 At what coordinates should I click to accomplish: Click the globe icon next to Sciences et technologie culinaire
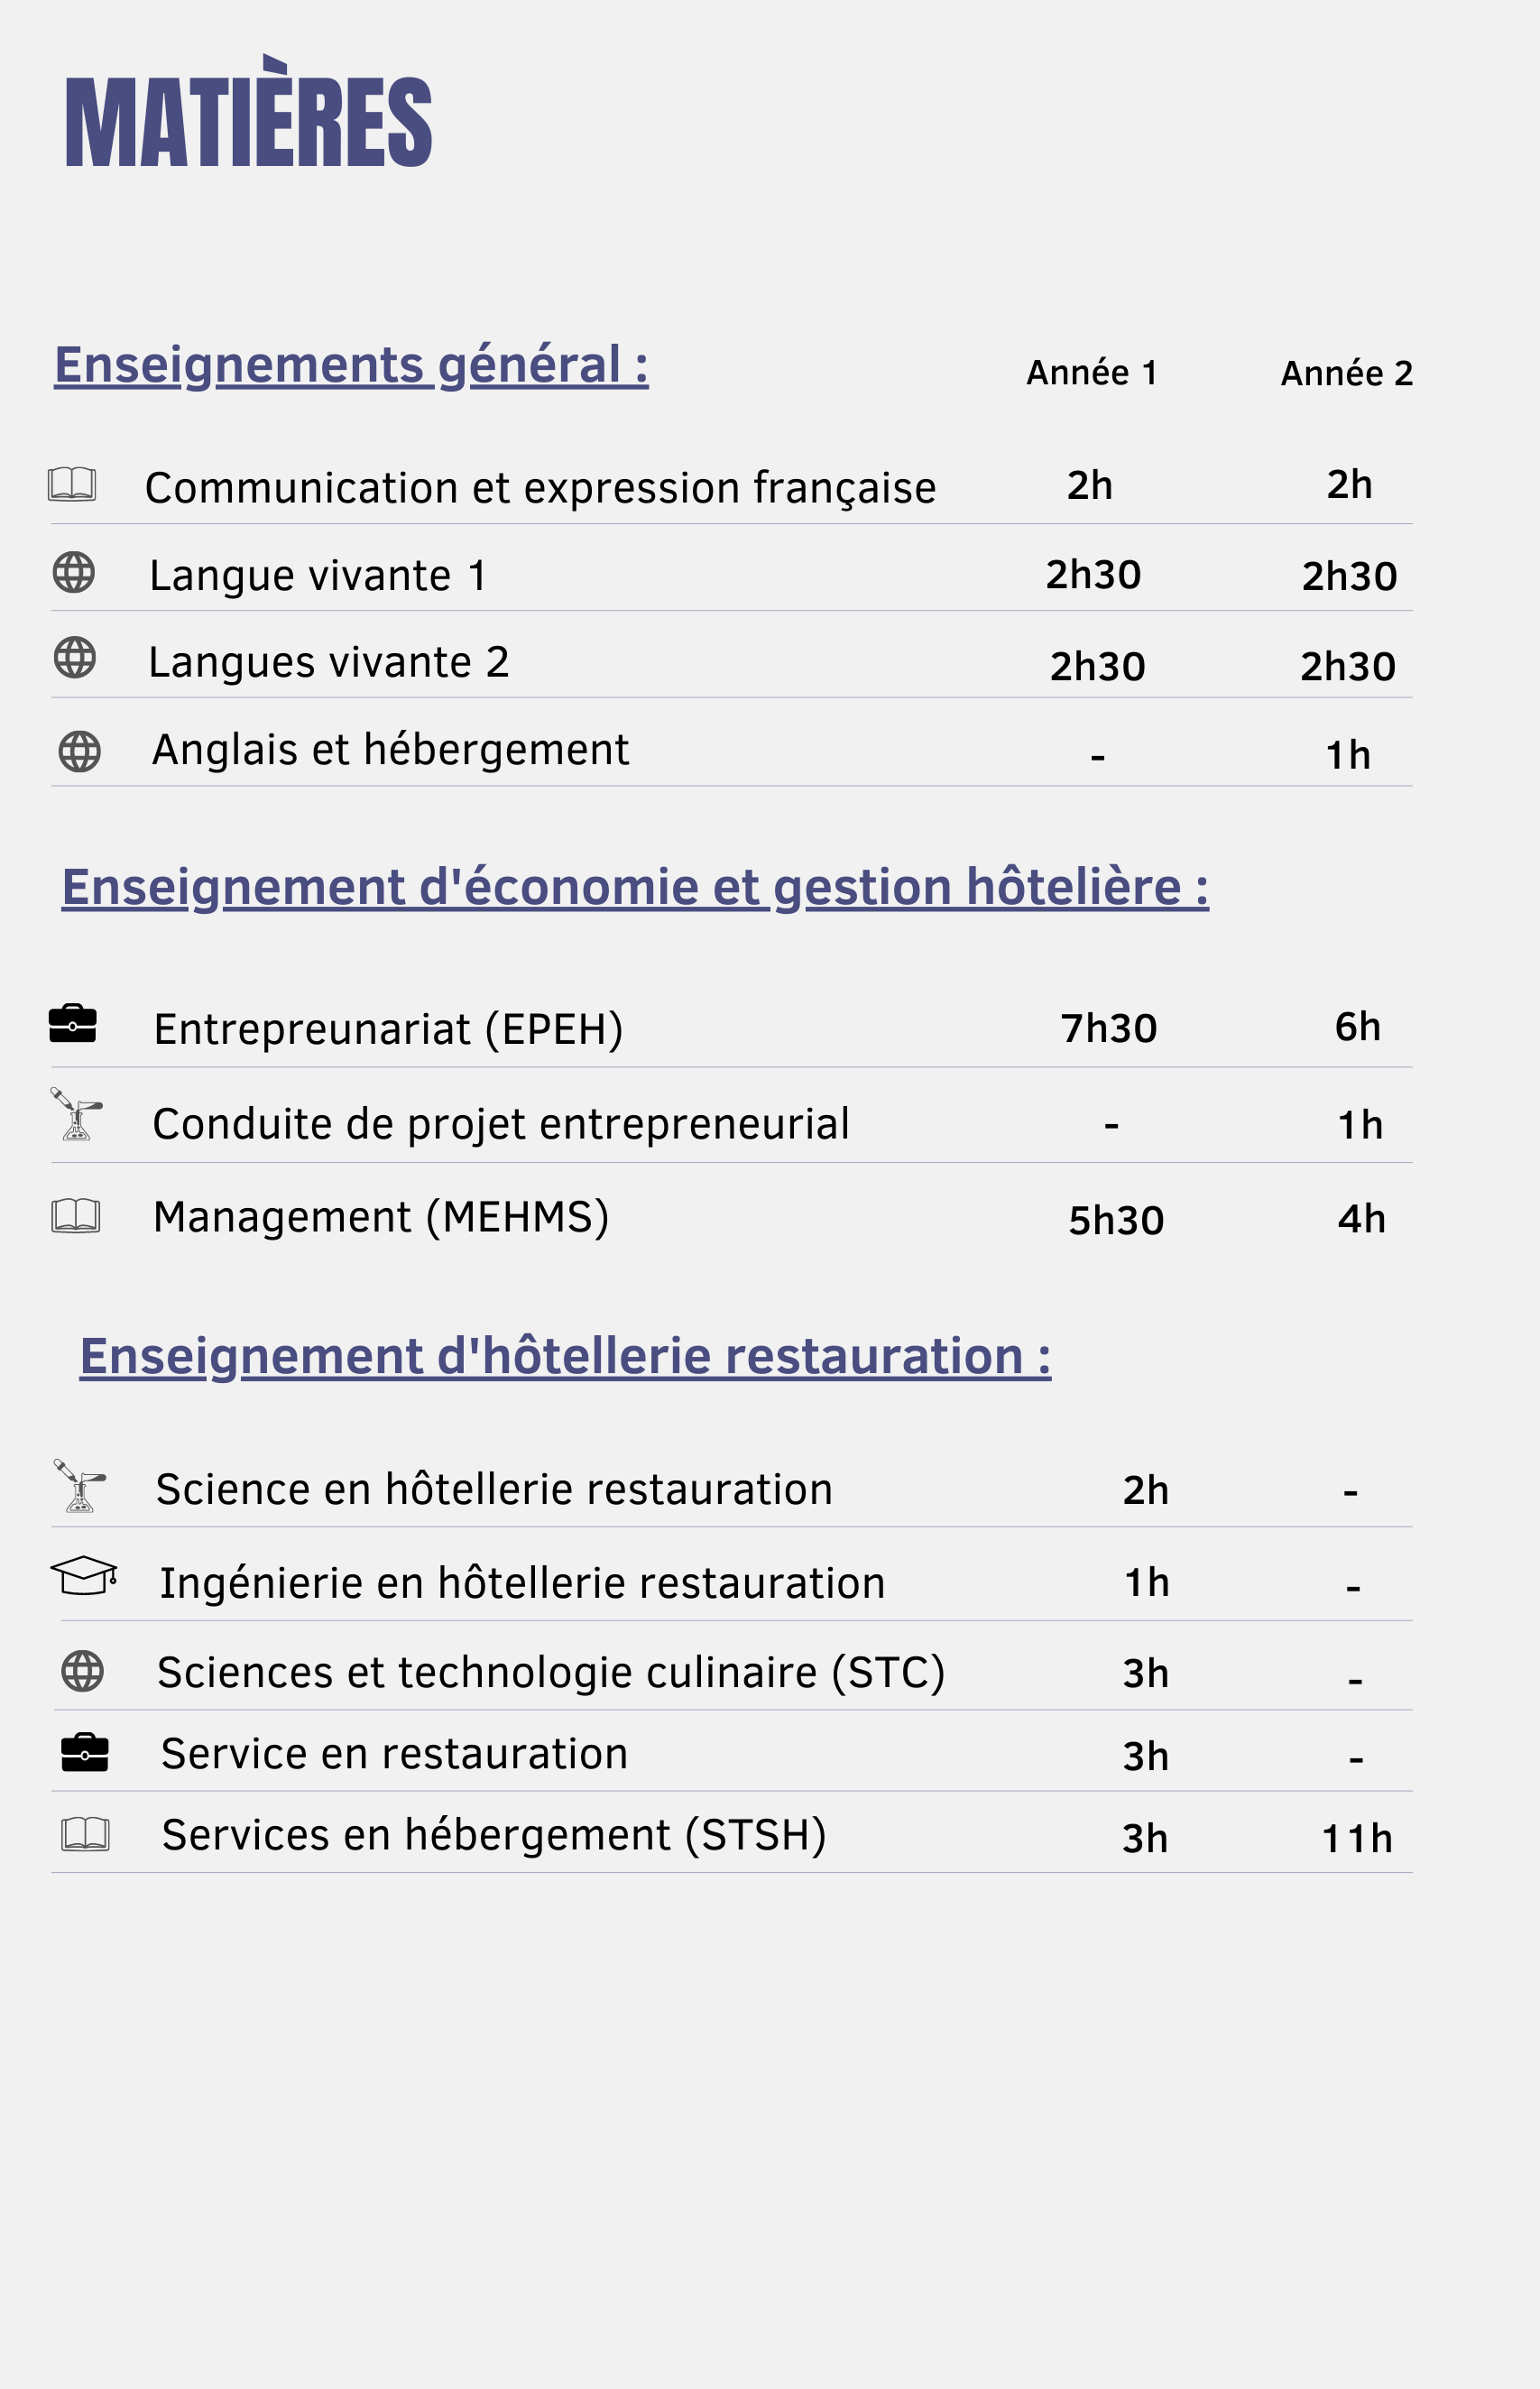pos(83,1671)
